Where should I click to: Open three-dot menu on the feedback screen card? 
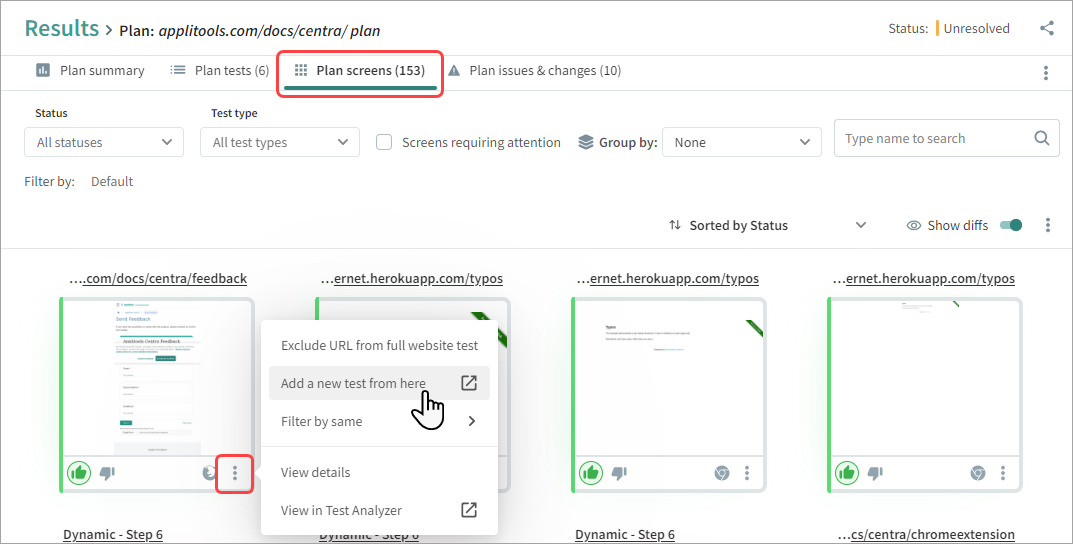pos(235,473)
